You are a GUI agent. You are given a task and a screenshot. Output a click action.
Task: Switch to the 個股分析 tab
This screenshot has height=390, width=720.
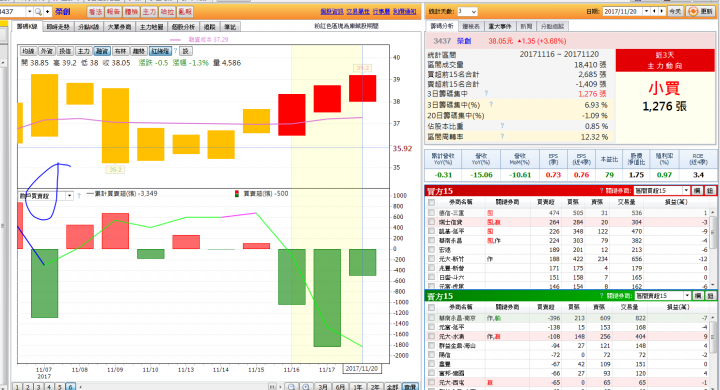tap(184, 27)
